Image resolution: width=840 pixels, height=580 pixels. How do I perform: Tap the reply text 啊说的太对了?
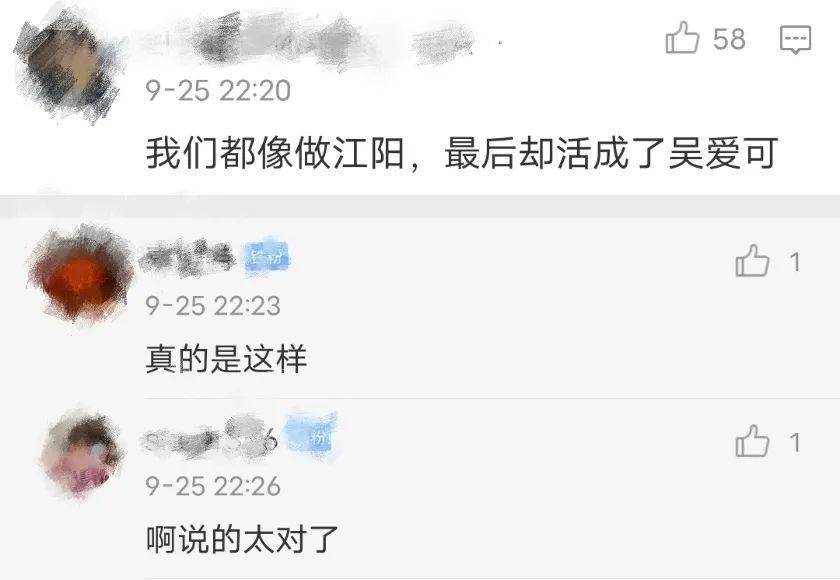(242, 539)
